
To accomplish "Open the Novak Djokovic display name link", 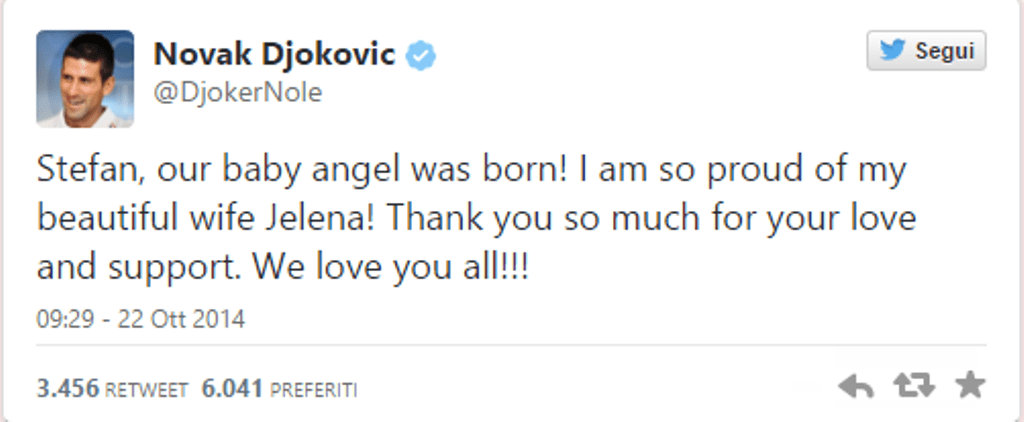I will click(x=274, y=55).
